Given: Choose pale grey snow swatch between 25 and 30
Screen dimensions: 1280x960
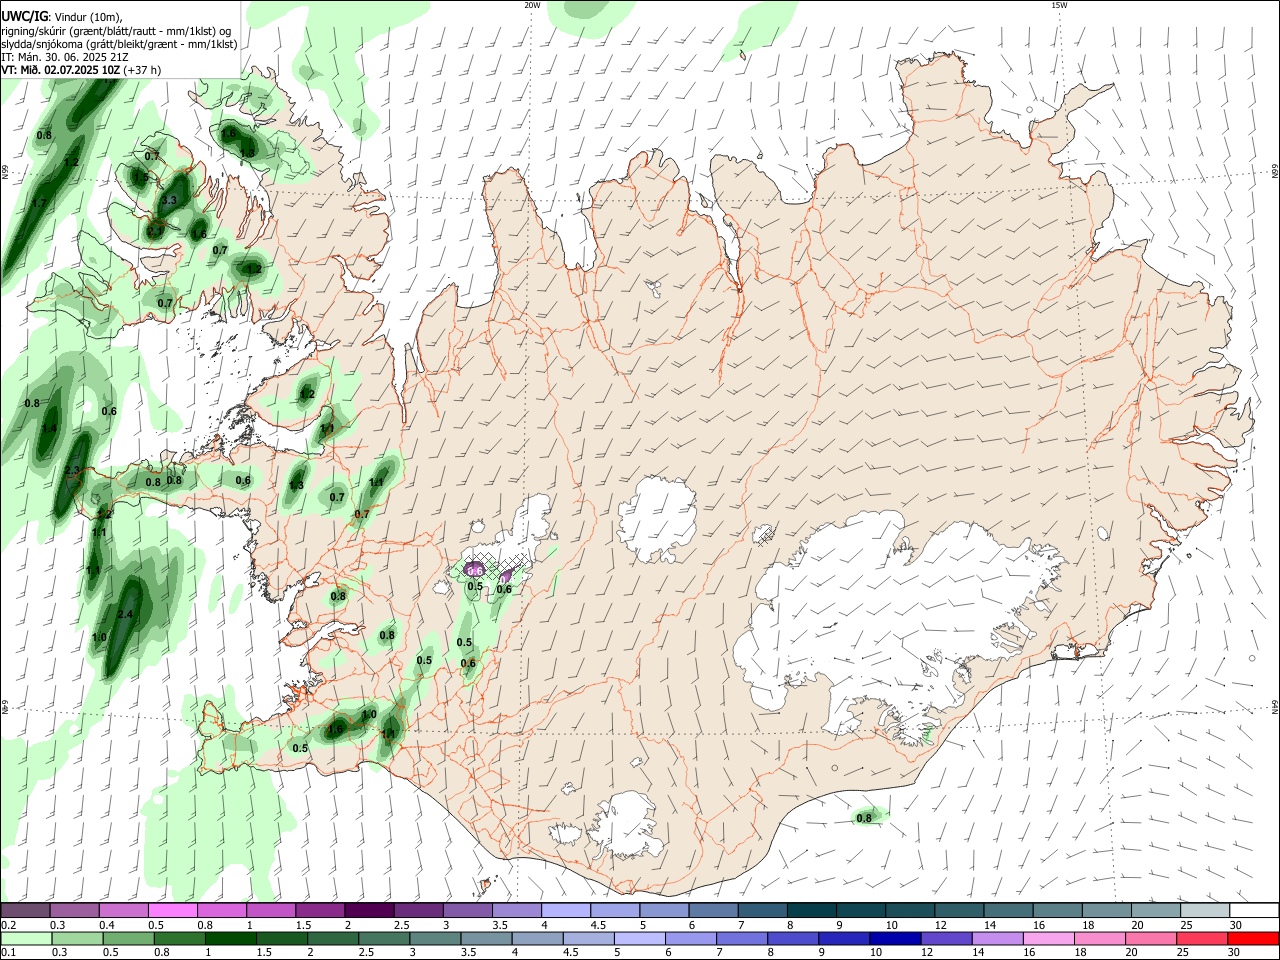Looking at the screenshot, I should pos(1205,911).
